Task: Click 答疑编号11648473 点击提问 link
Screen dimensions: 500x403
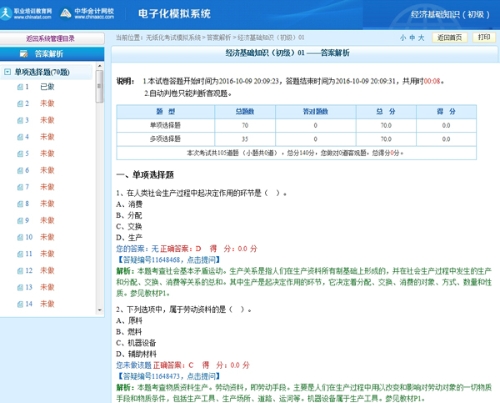Action: (168, 376)
